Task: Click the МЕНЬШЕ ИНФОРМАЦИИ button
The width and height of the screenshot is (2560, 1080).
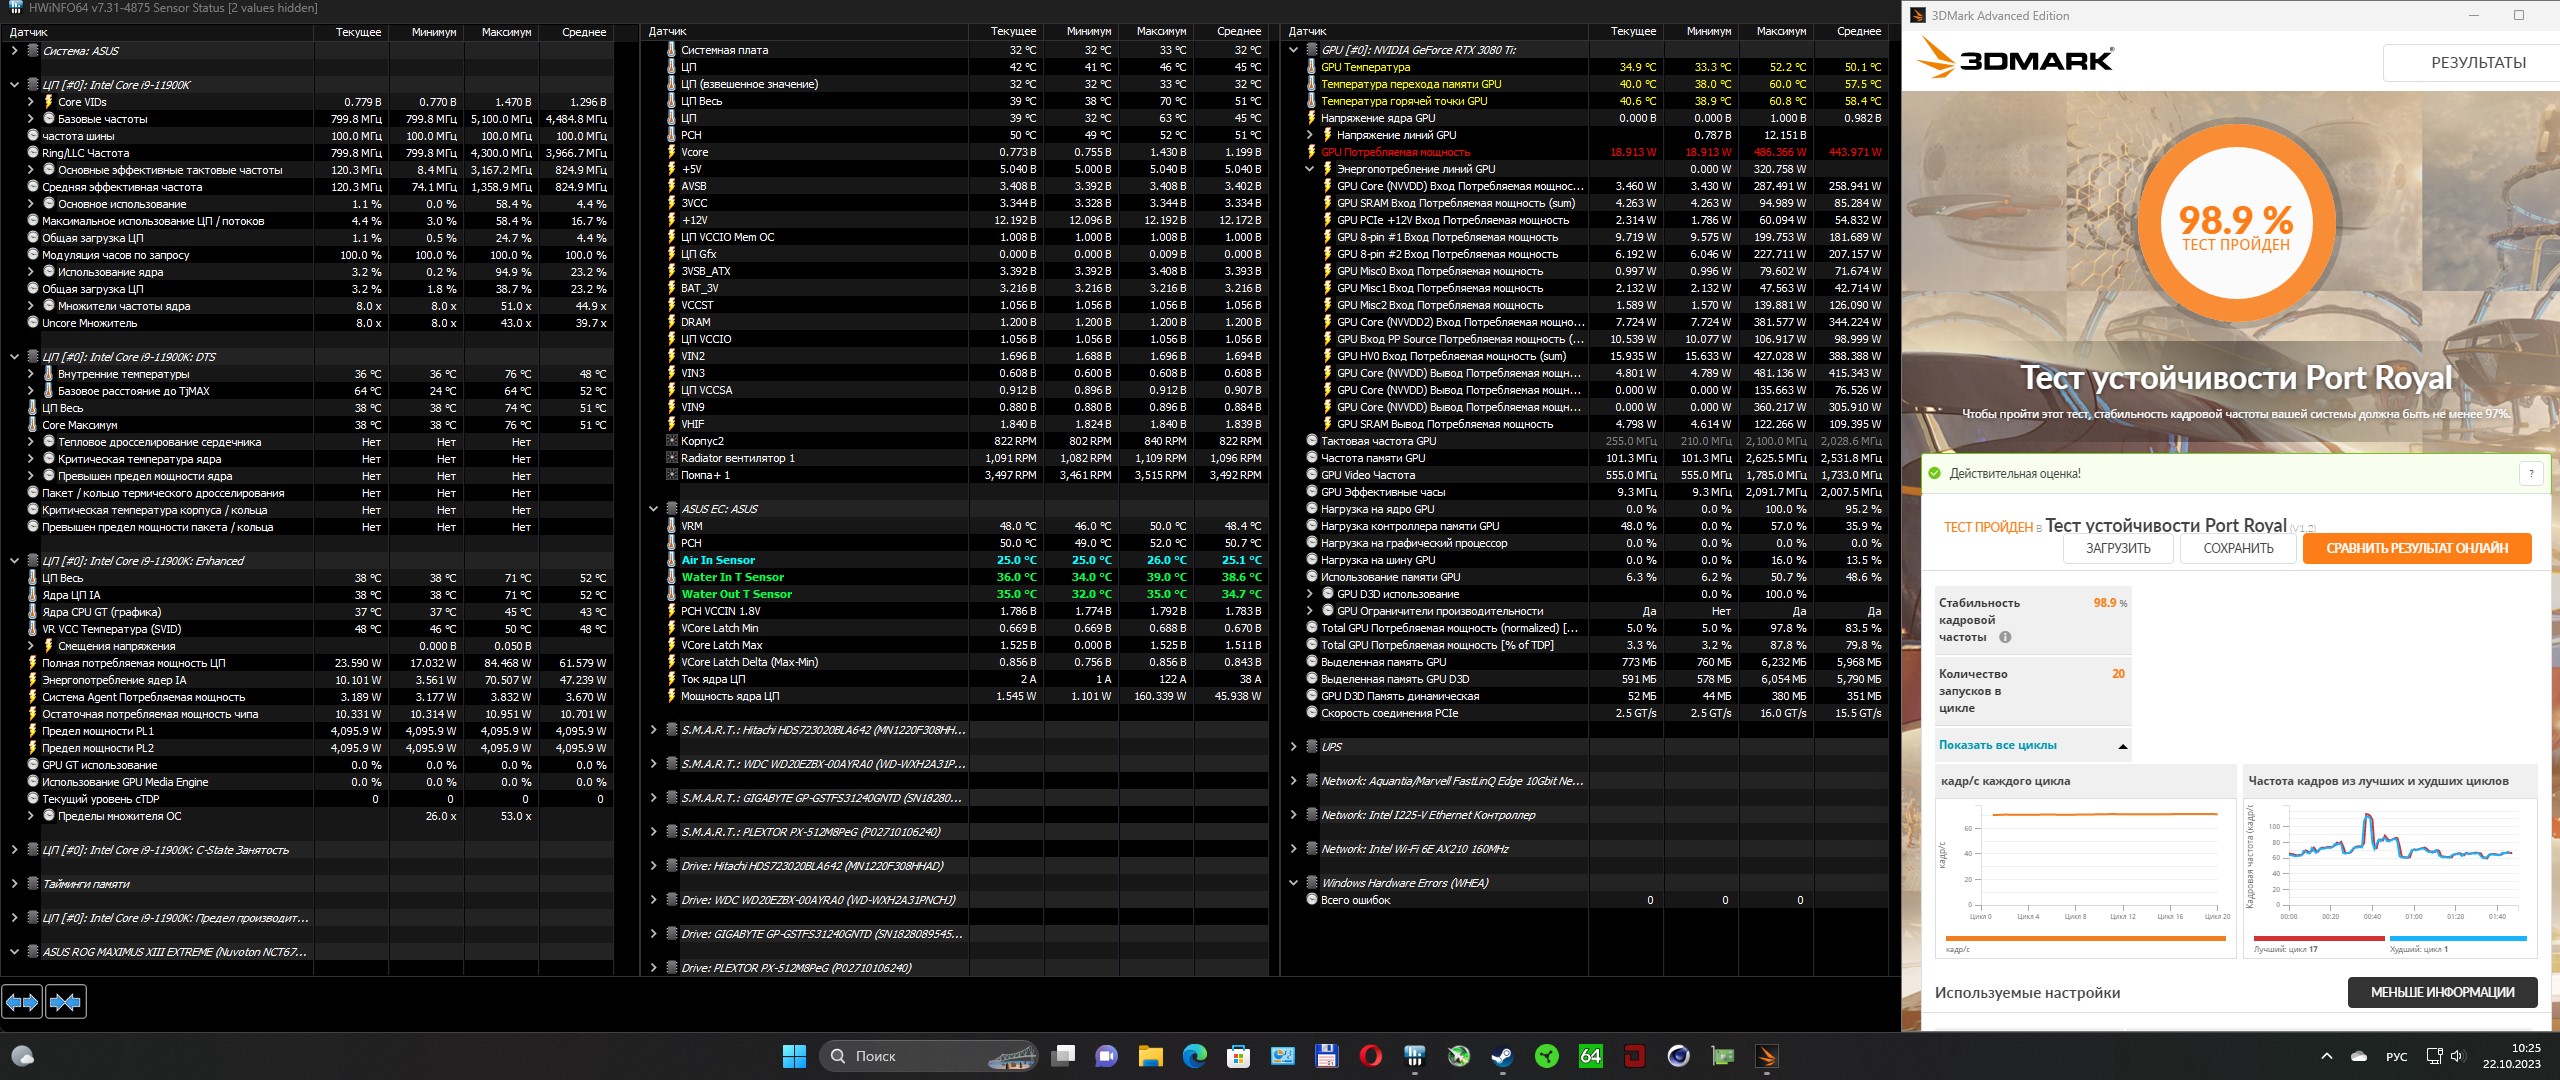Action: point(2442,992)
